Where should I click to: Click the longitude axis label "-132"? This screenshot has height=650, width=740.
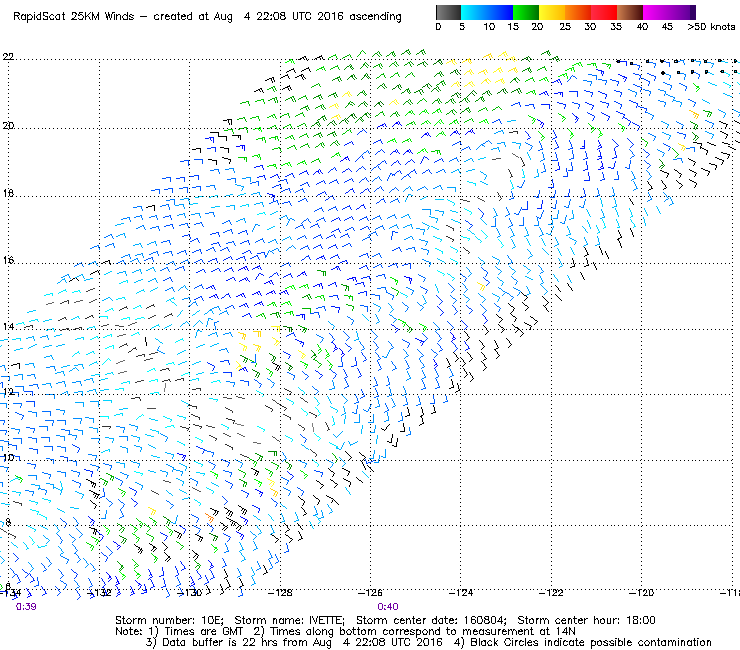(x=100, y=593)
